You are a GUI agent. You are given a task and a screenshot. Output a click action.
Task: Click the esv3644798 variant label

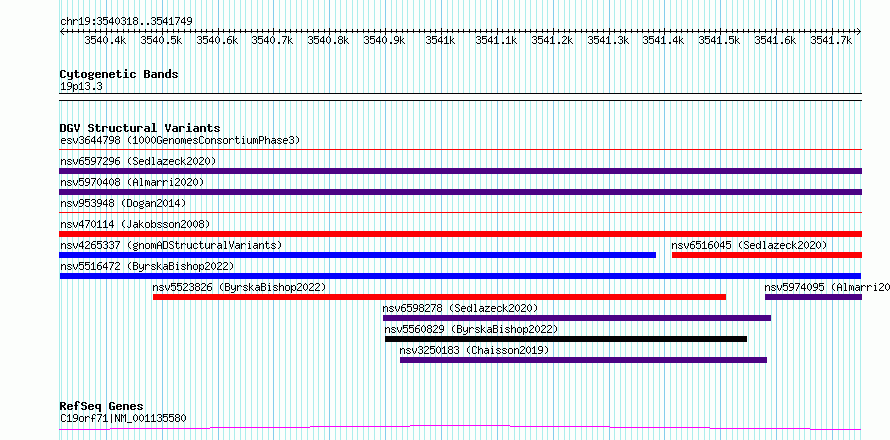pyautogui.click(x=180, y=140)
